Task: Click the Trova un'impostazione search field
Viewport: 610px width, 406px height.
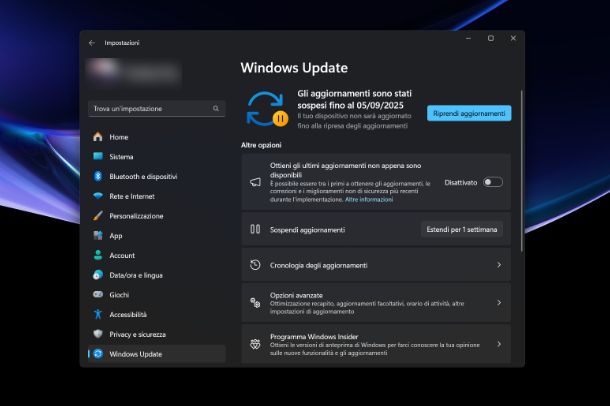Action: 150,108
